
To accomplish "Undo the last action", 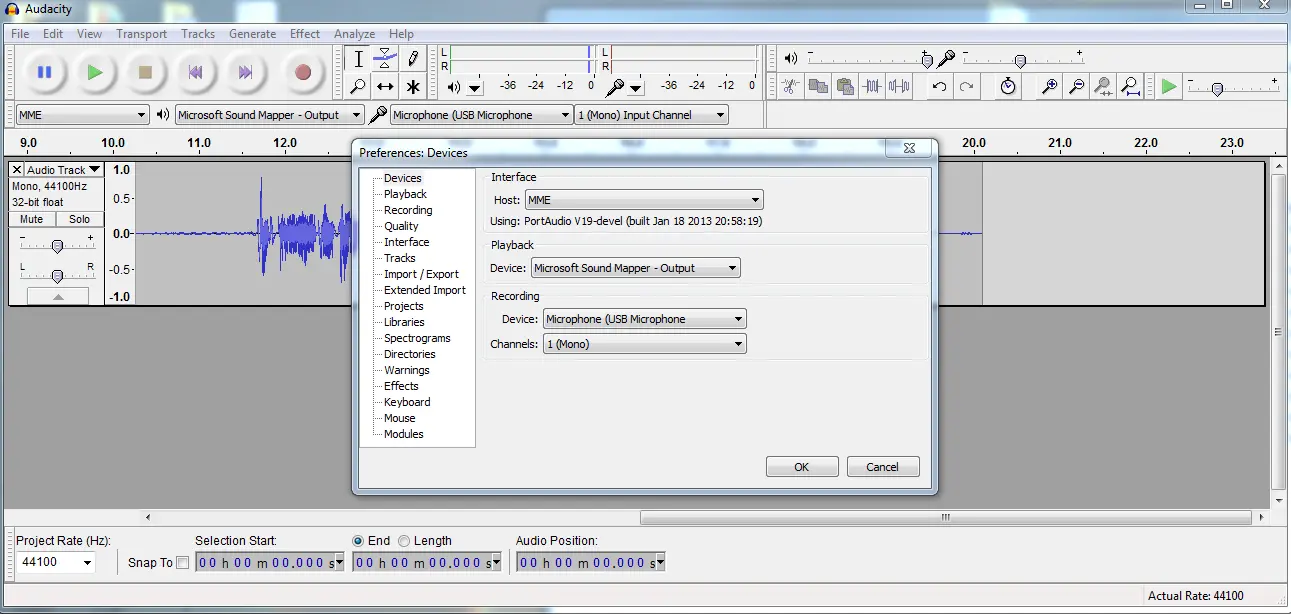I will pos(939,86).
